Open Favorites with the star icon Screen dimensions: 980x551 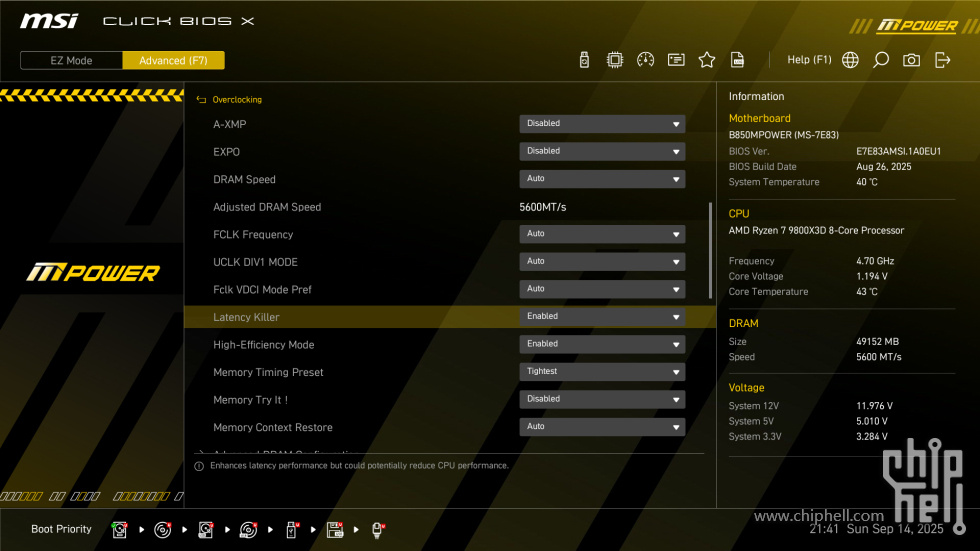(x=707, y=60)
